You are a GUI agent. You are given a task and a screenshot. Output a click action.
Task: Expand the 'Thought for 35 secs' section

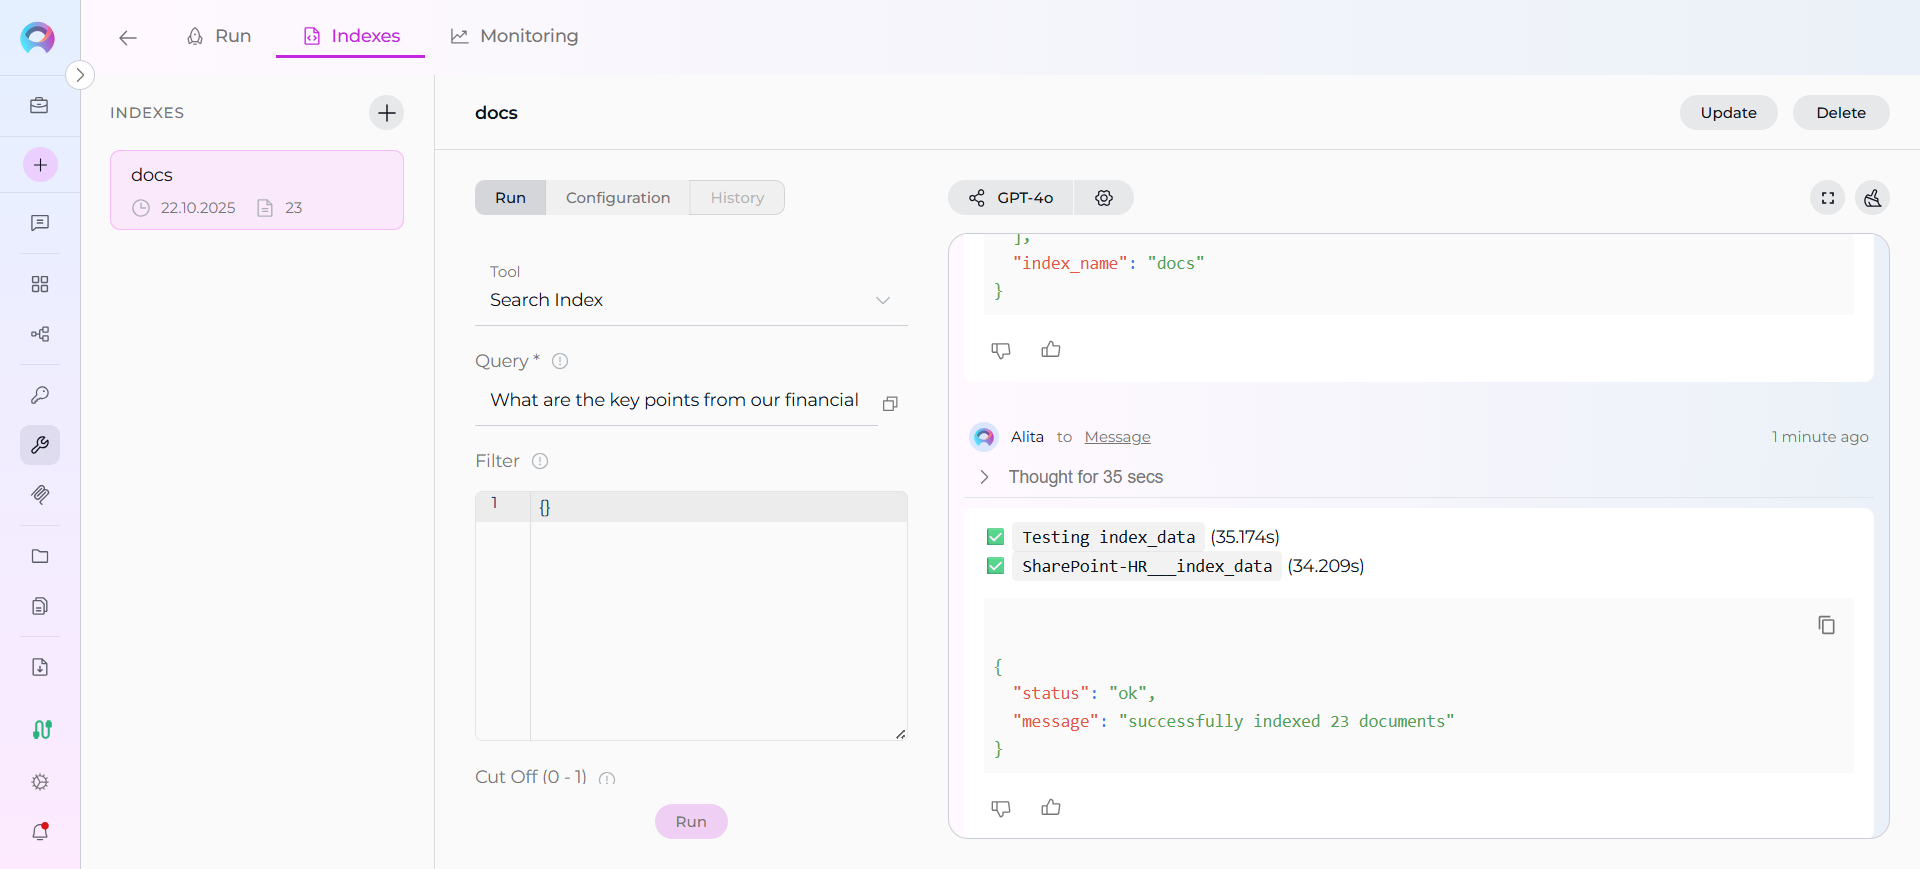pyautogui.click(x=985, y=477)
